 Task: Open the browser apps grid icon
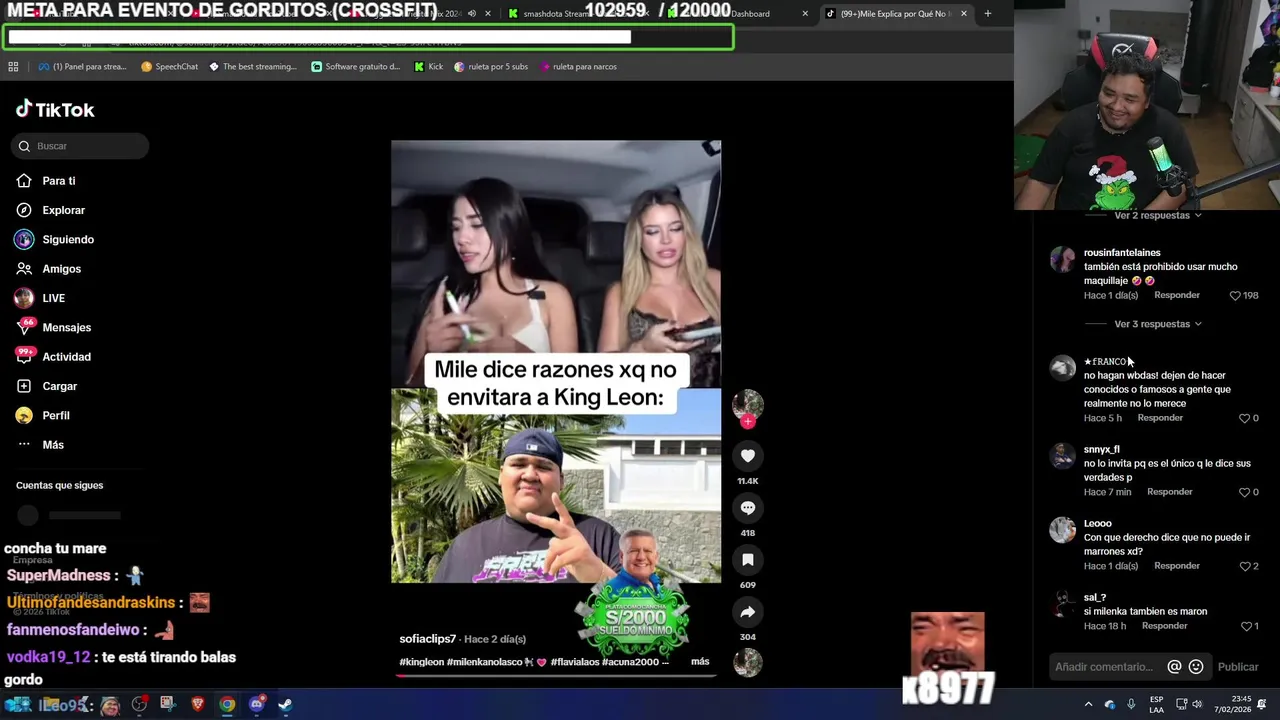(x=13, y=67)
